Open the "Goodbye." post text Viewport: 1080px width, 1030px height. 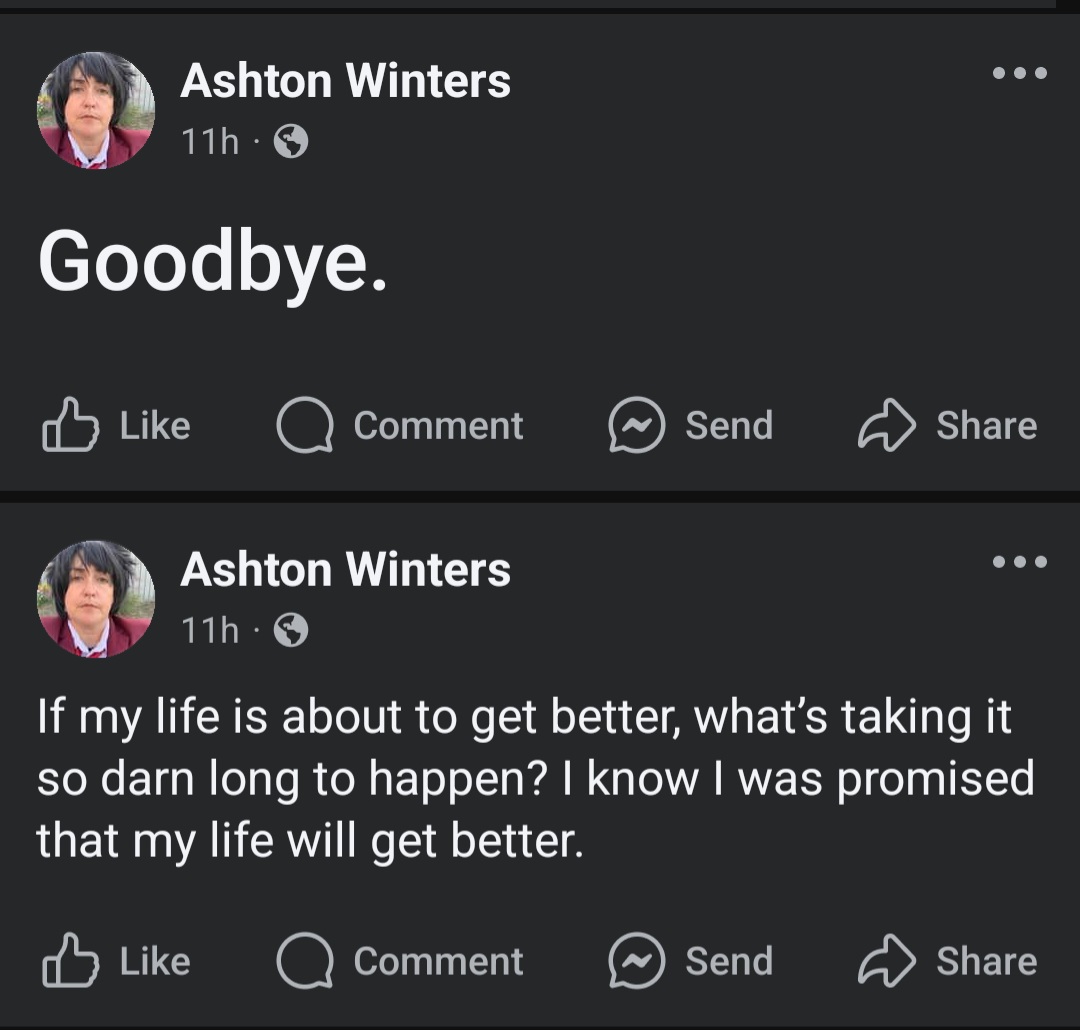(212, 262)
